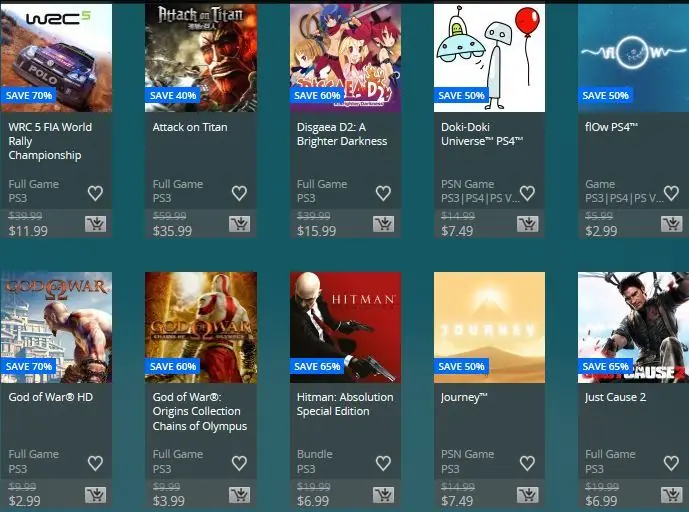Open WRC 5 FIA World Rally Championship title
689x512 pixels.
pos(50,141)
